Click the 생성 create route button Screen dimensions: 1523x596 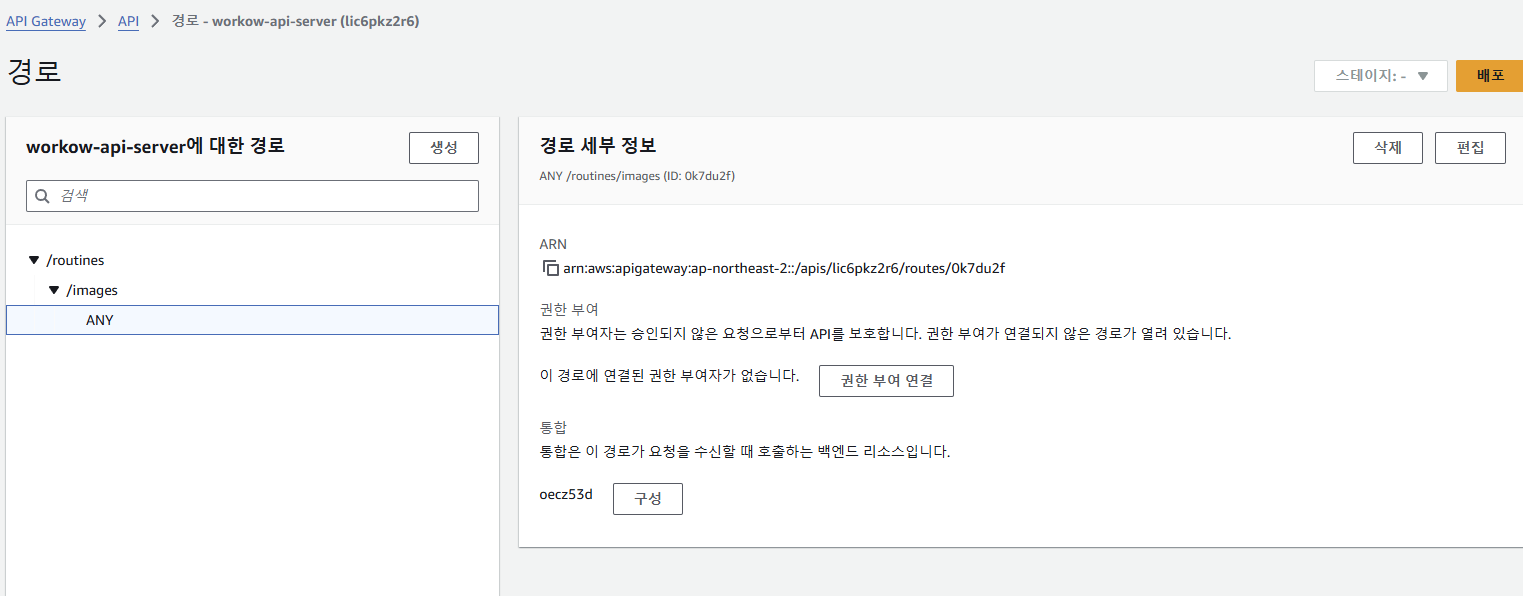pyautogui.click(x=444, y=147)
